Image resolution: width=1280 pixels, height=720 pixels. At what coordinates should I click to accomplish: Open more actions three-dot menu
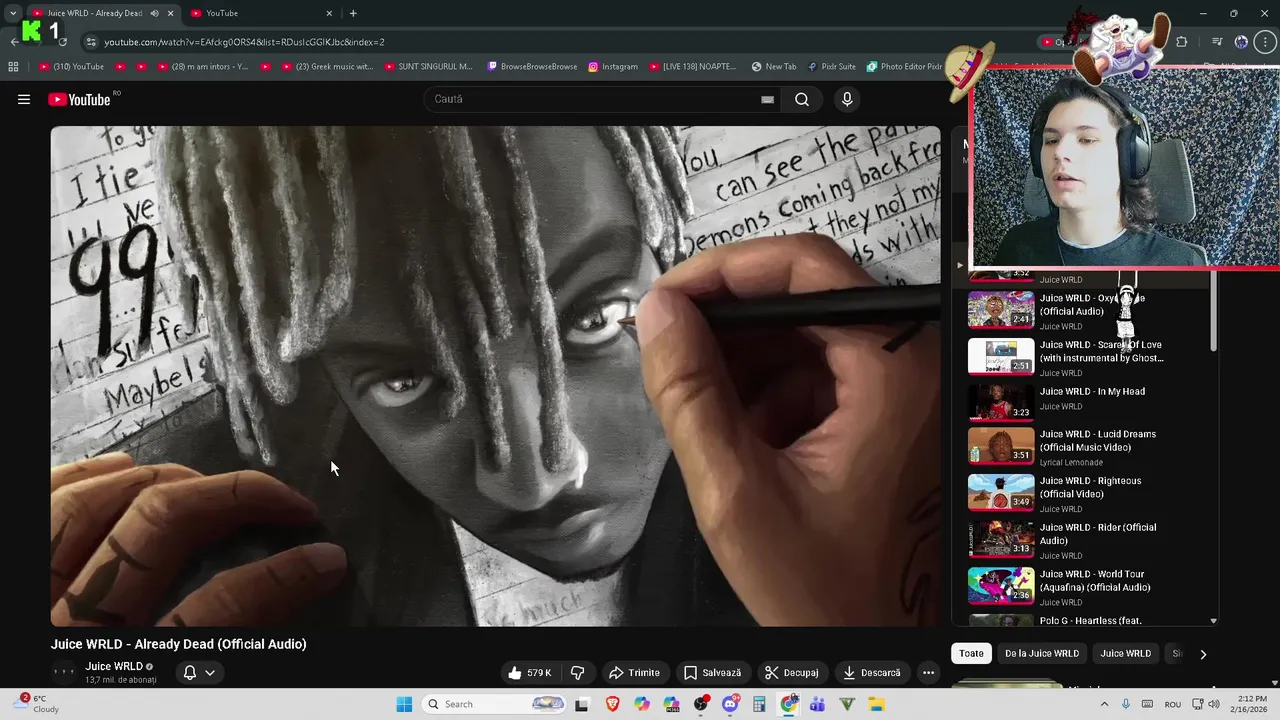pos(928,673)
